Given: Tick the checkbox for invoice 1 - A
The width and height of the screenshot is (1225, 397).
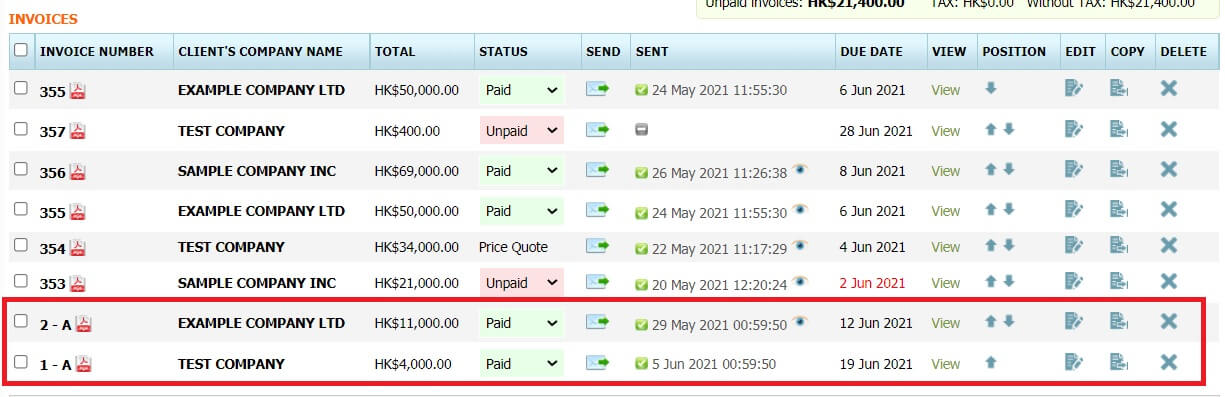Looking at the screenshot, I should pos(21,362).
